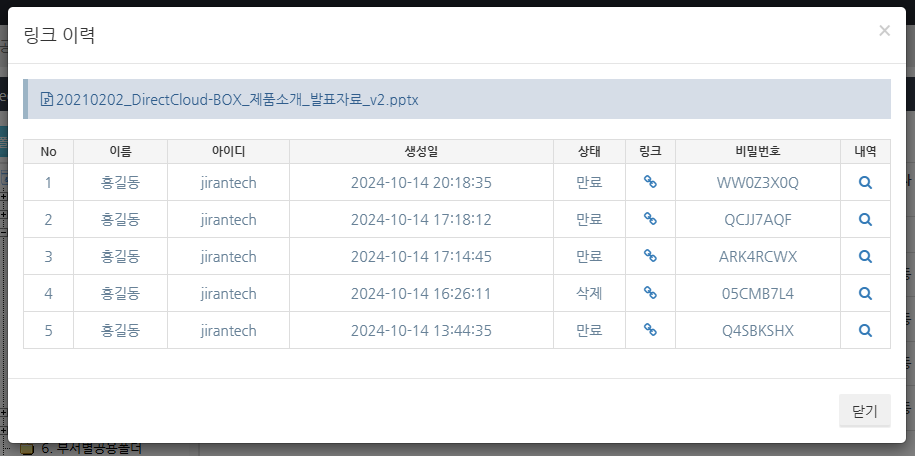Image resolution: width=915 pixels, height=456 pixels.
Task: Click the 삭제 status in row 4
Action: click(589, 293)
